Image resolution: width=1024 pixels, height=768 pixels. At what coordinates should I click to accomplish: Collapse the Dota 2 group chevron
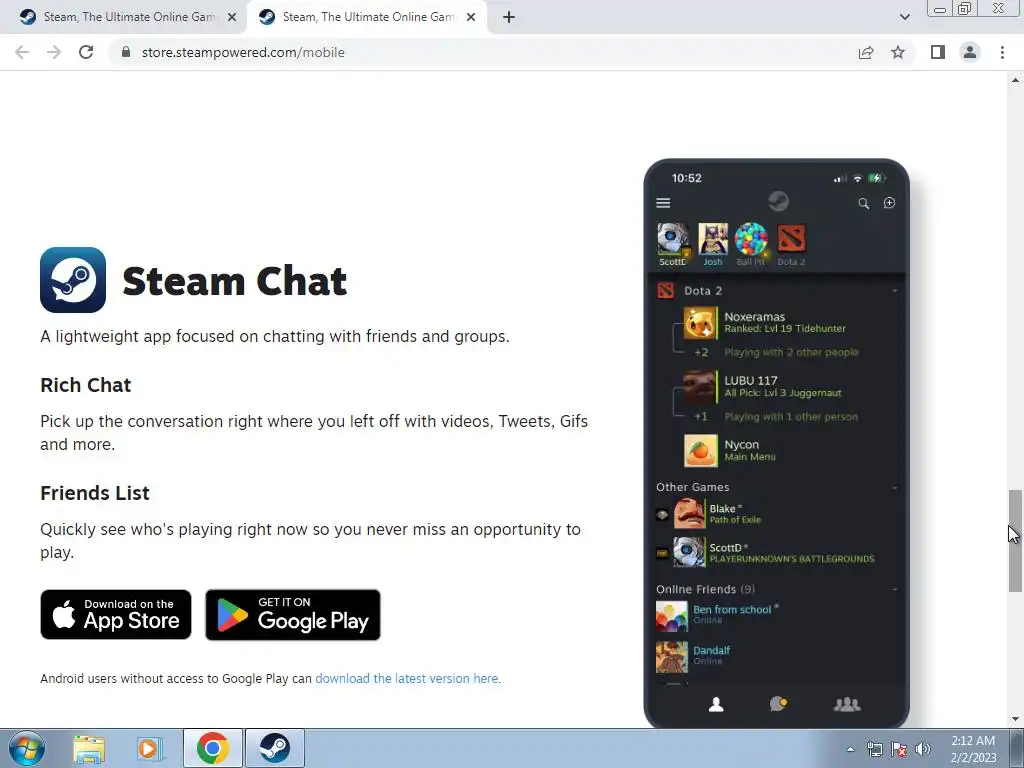(x=895, y=291)
